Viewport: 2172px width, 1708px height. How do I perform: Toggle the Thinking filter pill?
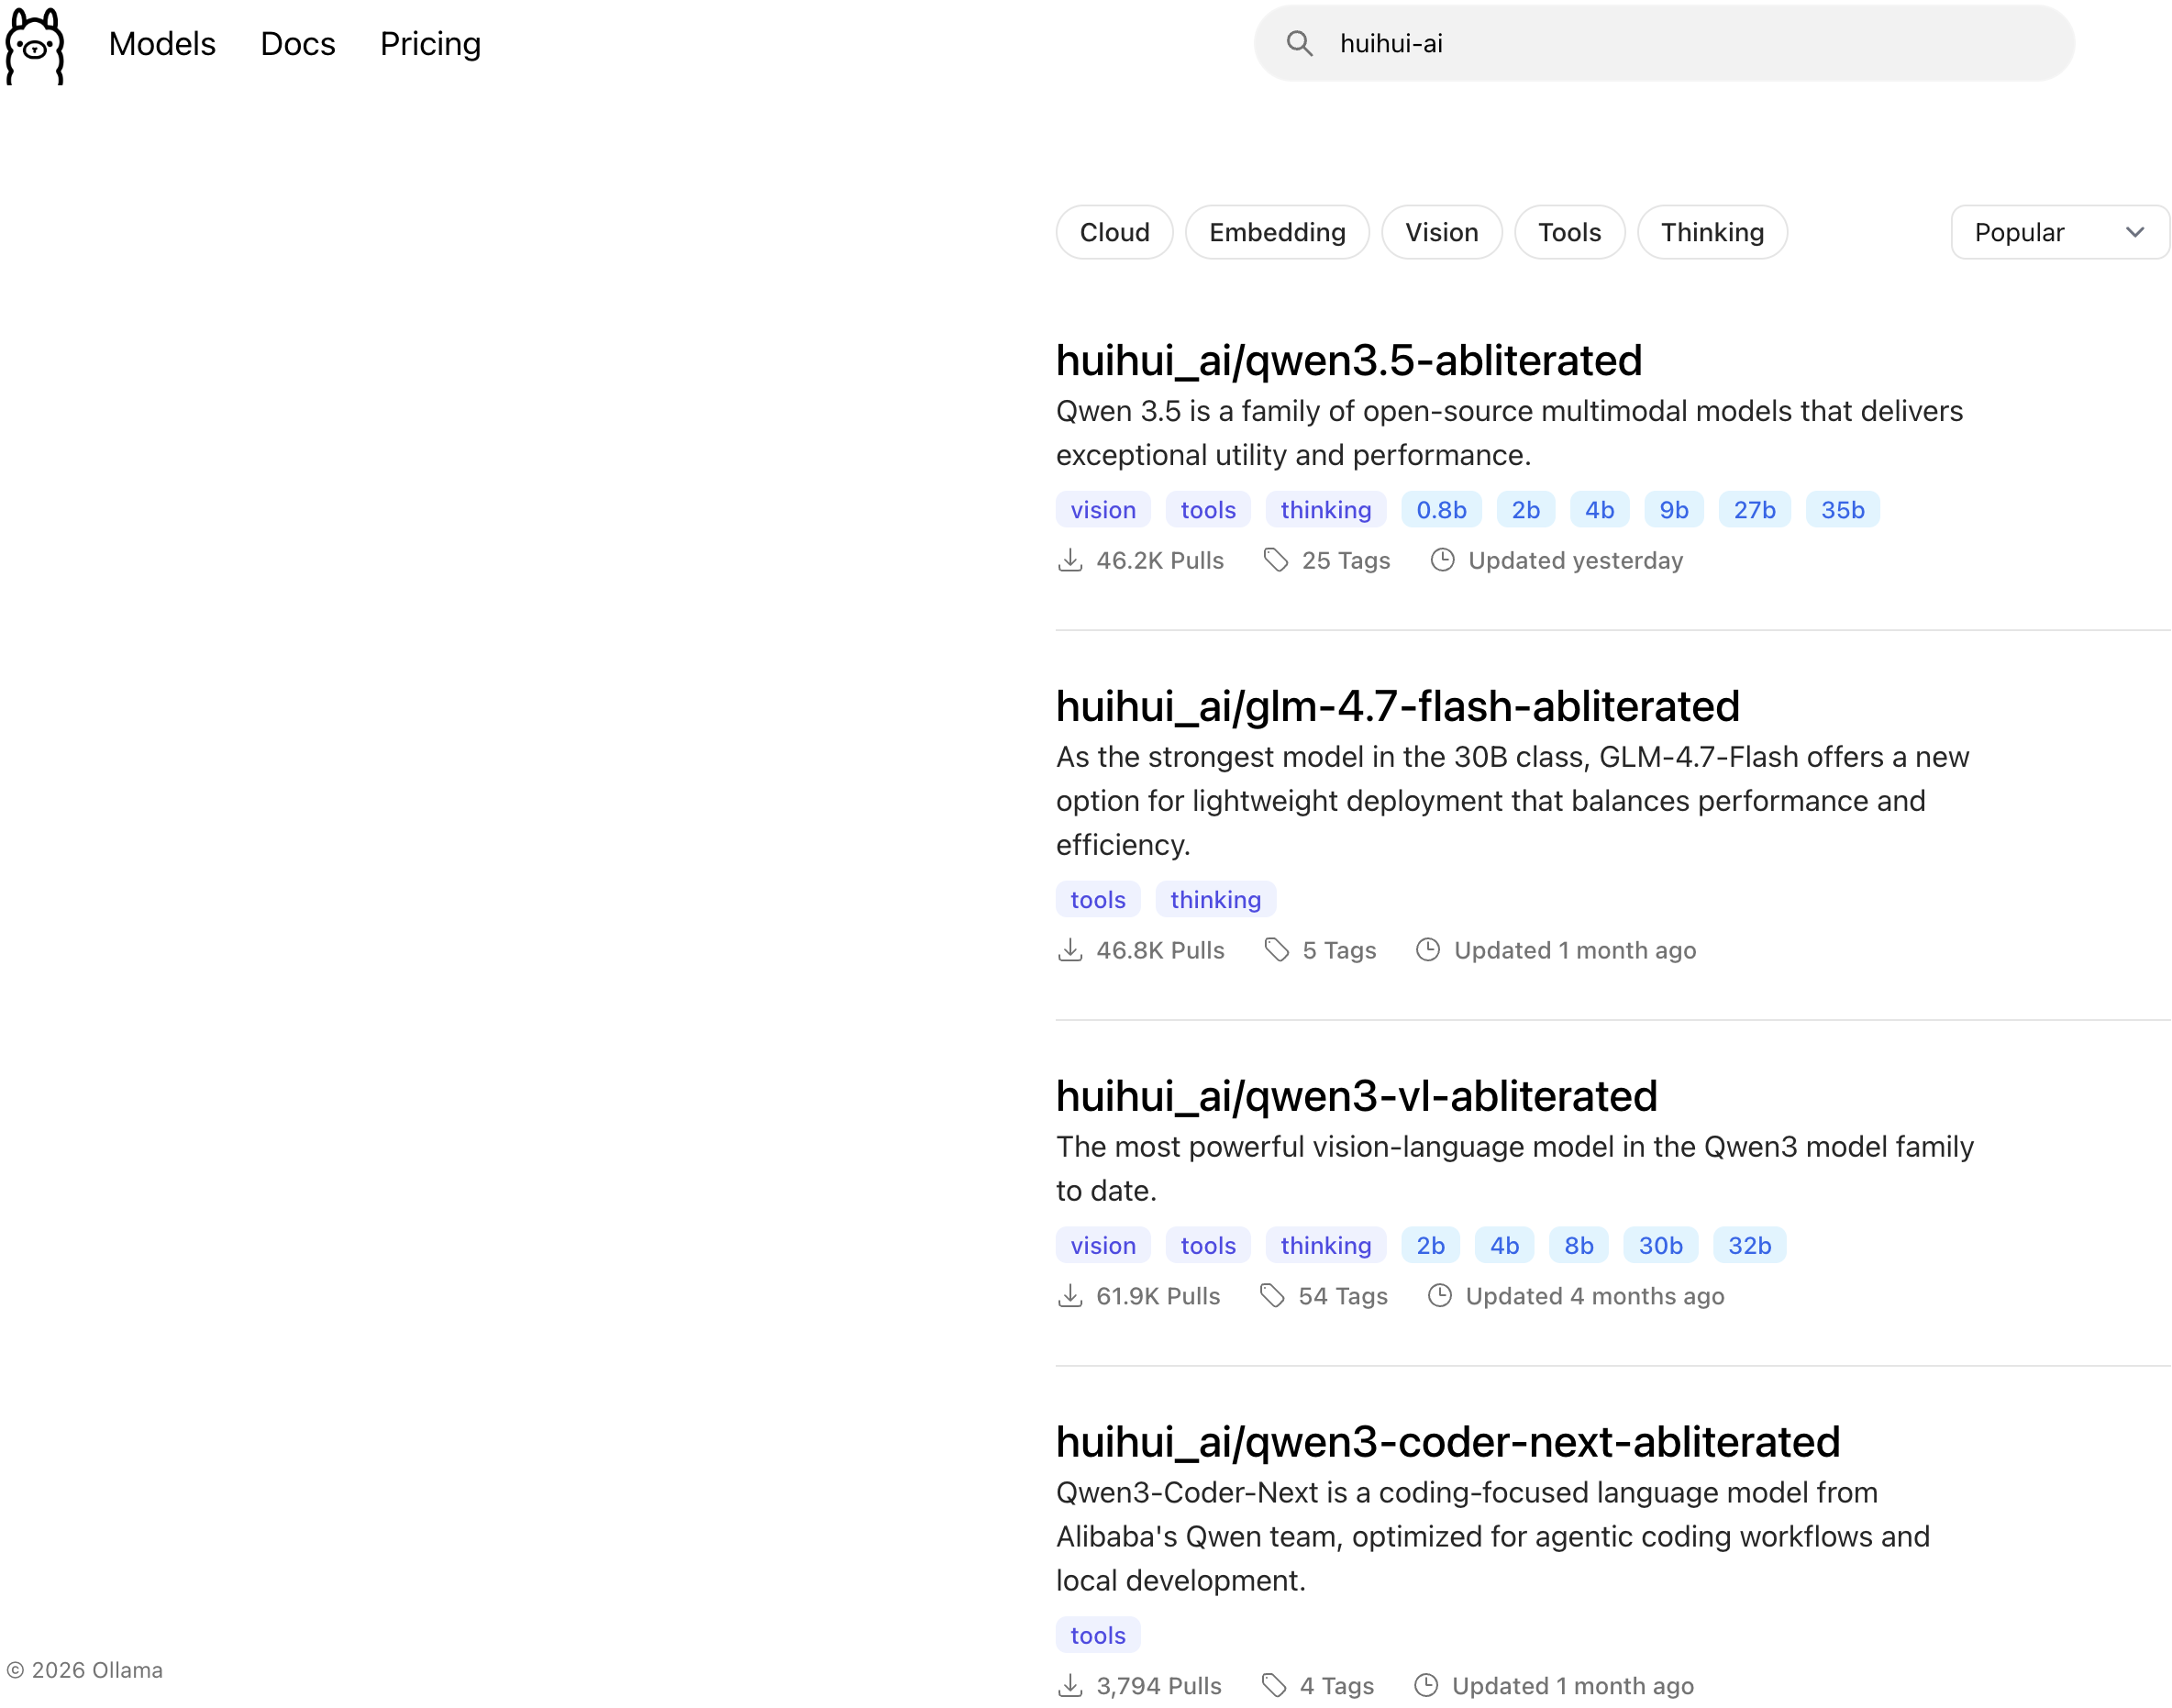[1711, 232]
